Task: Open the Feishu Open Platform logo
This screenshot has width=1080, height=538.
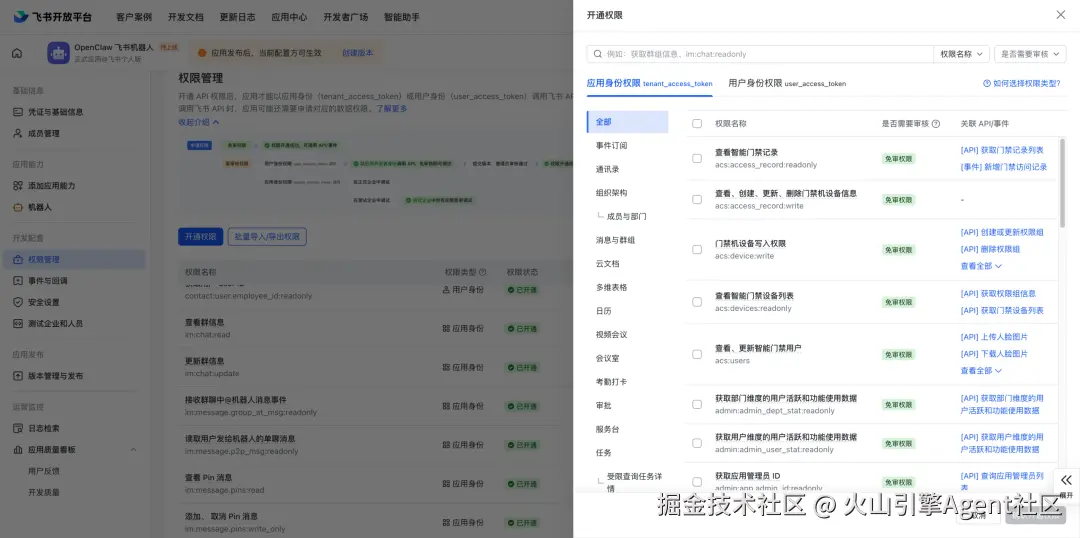Action: tap(52, 17)
